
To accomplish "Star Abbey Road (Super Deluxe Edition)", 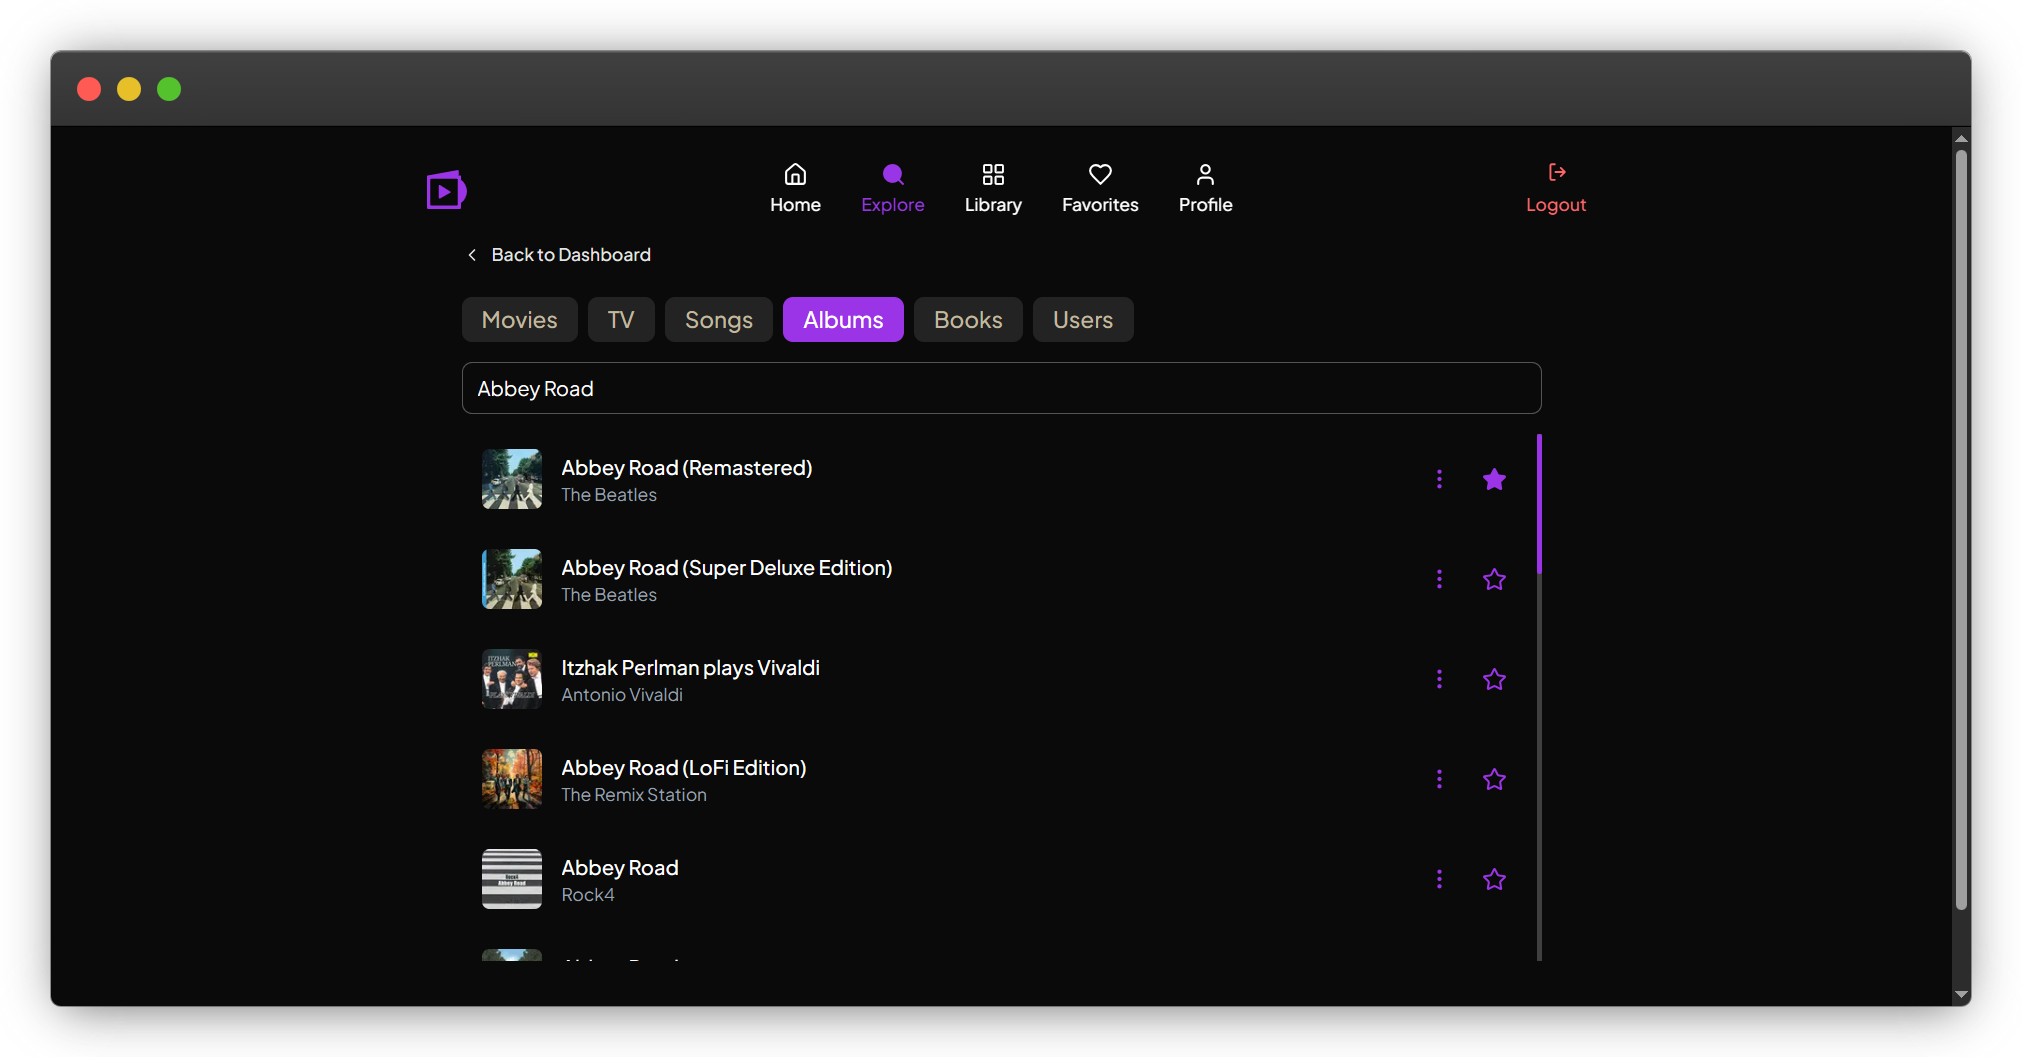I will tap(1494, 579).
